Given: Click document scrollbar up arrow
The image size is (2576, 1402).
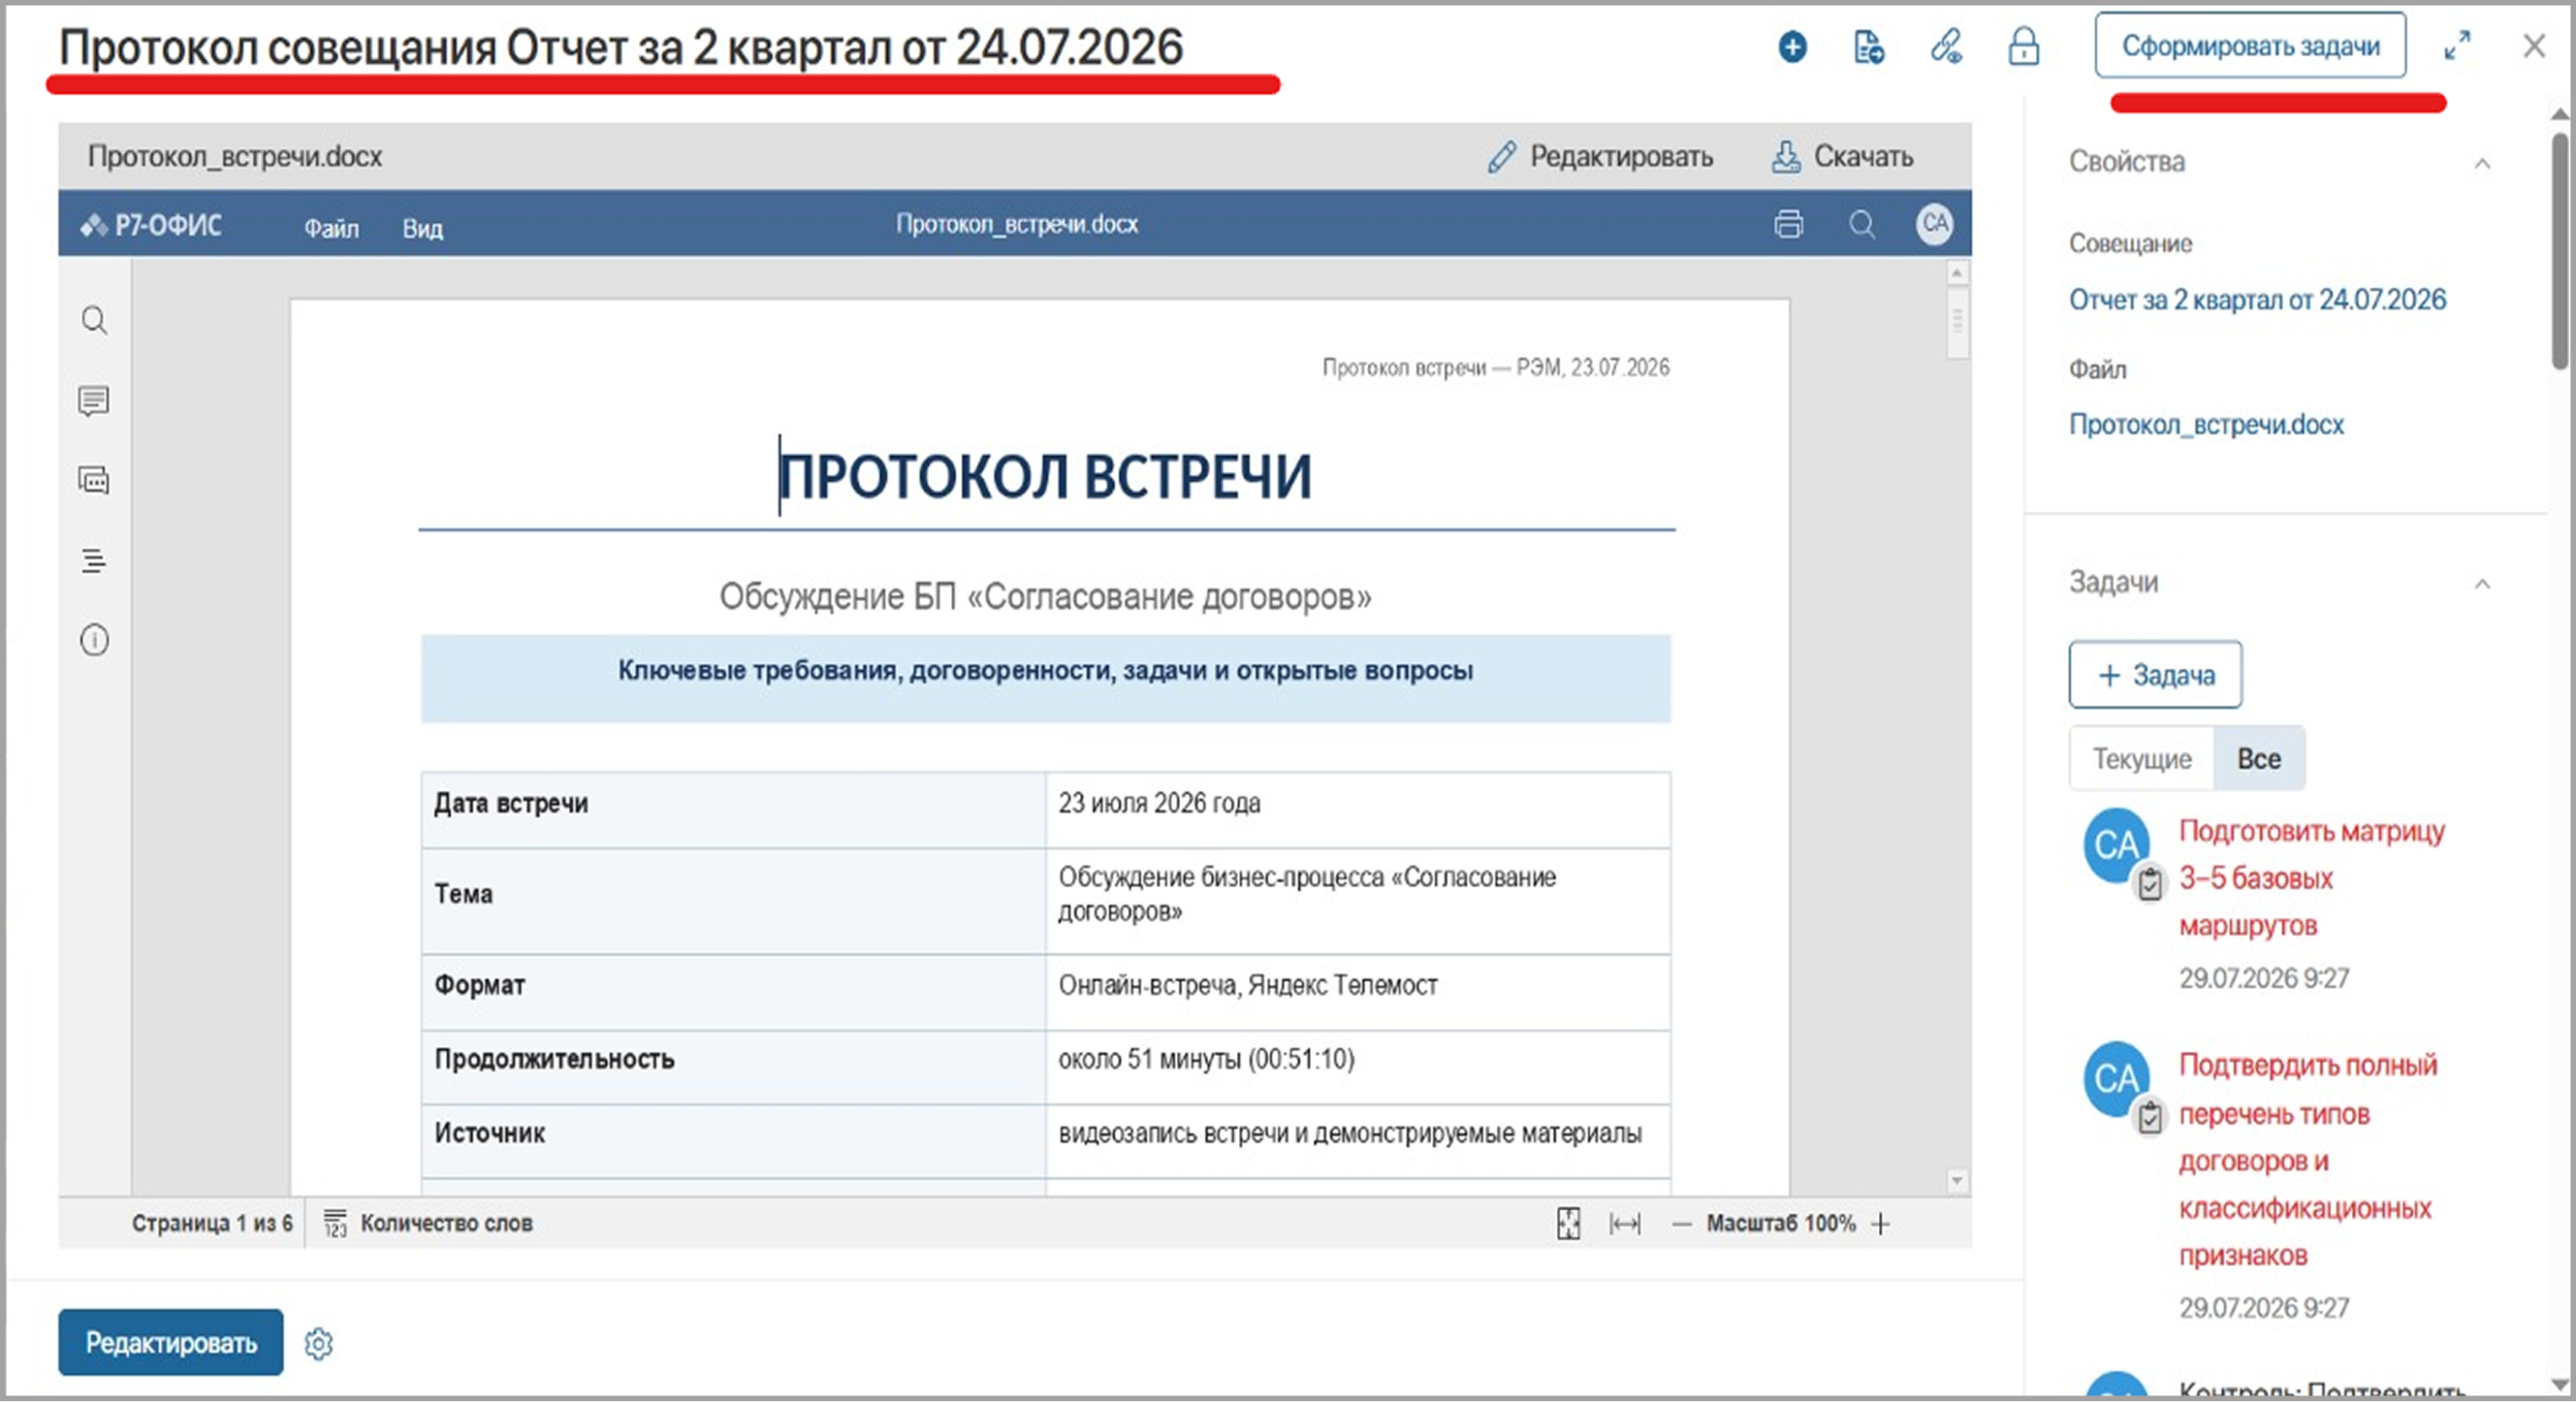Looking at the screenshot, I should click(1957, 272).
